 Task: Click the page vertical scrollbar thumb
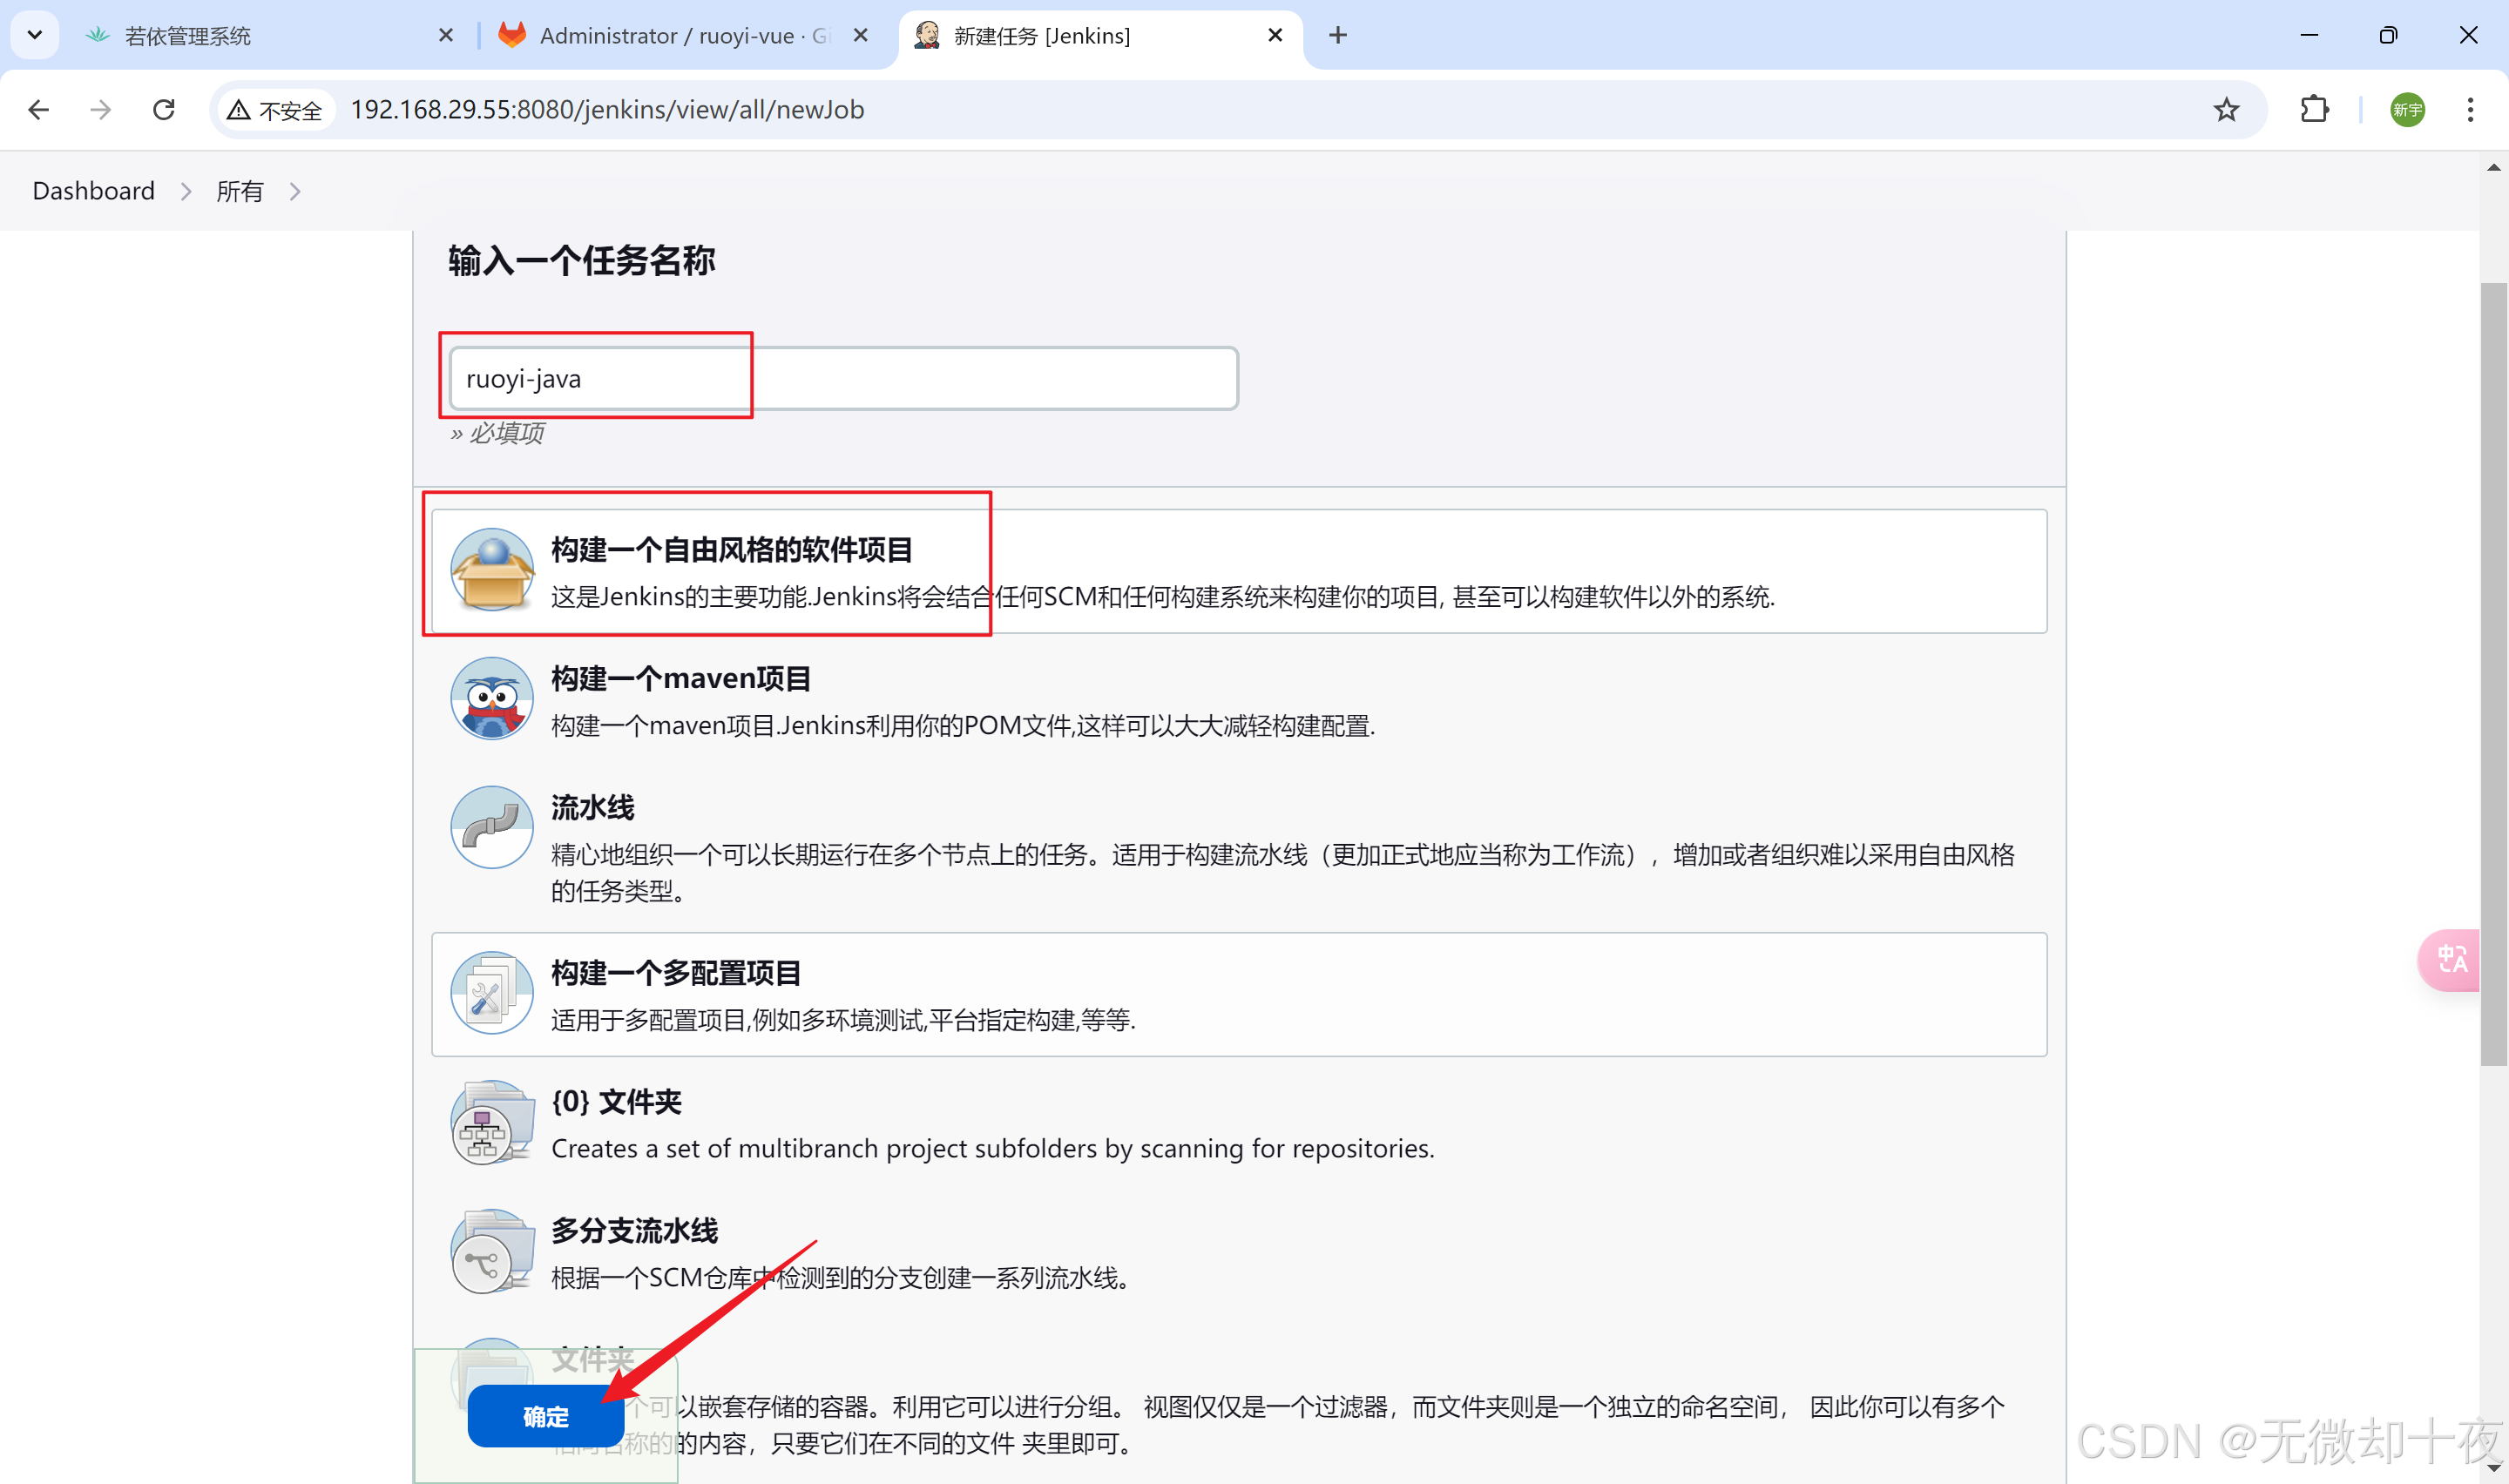tap(2493, 675)
